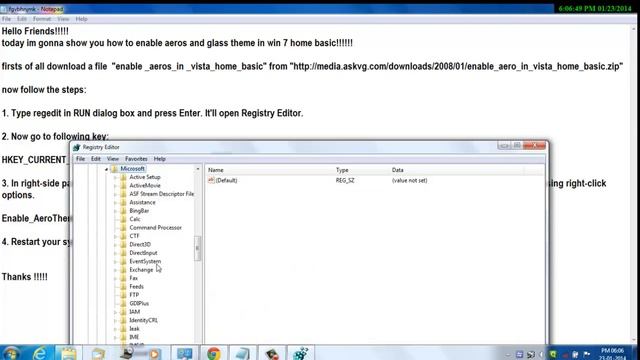Screen dimensions: 640x360
Task: Open Help menu in Registry Editor
Action: pyautogui.click(x=160, y=159)
